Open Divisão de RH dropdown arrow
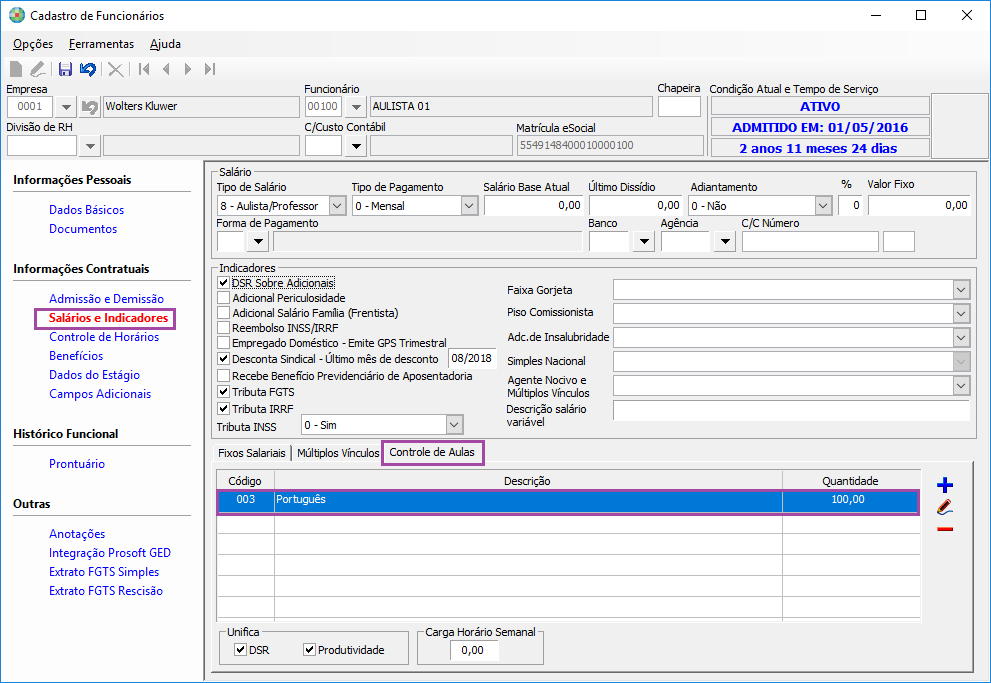Image resolution: width=991 pixels, height=683 pixels. [90, 146]
